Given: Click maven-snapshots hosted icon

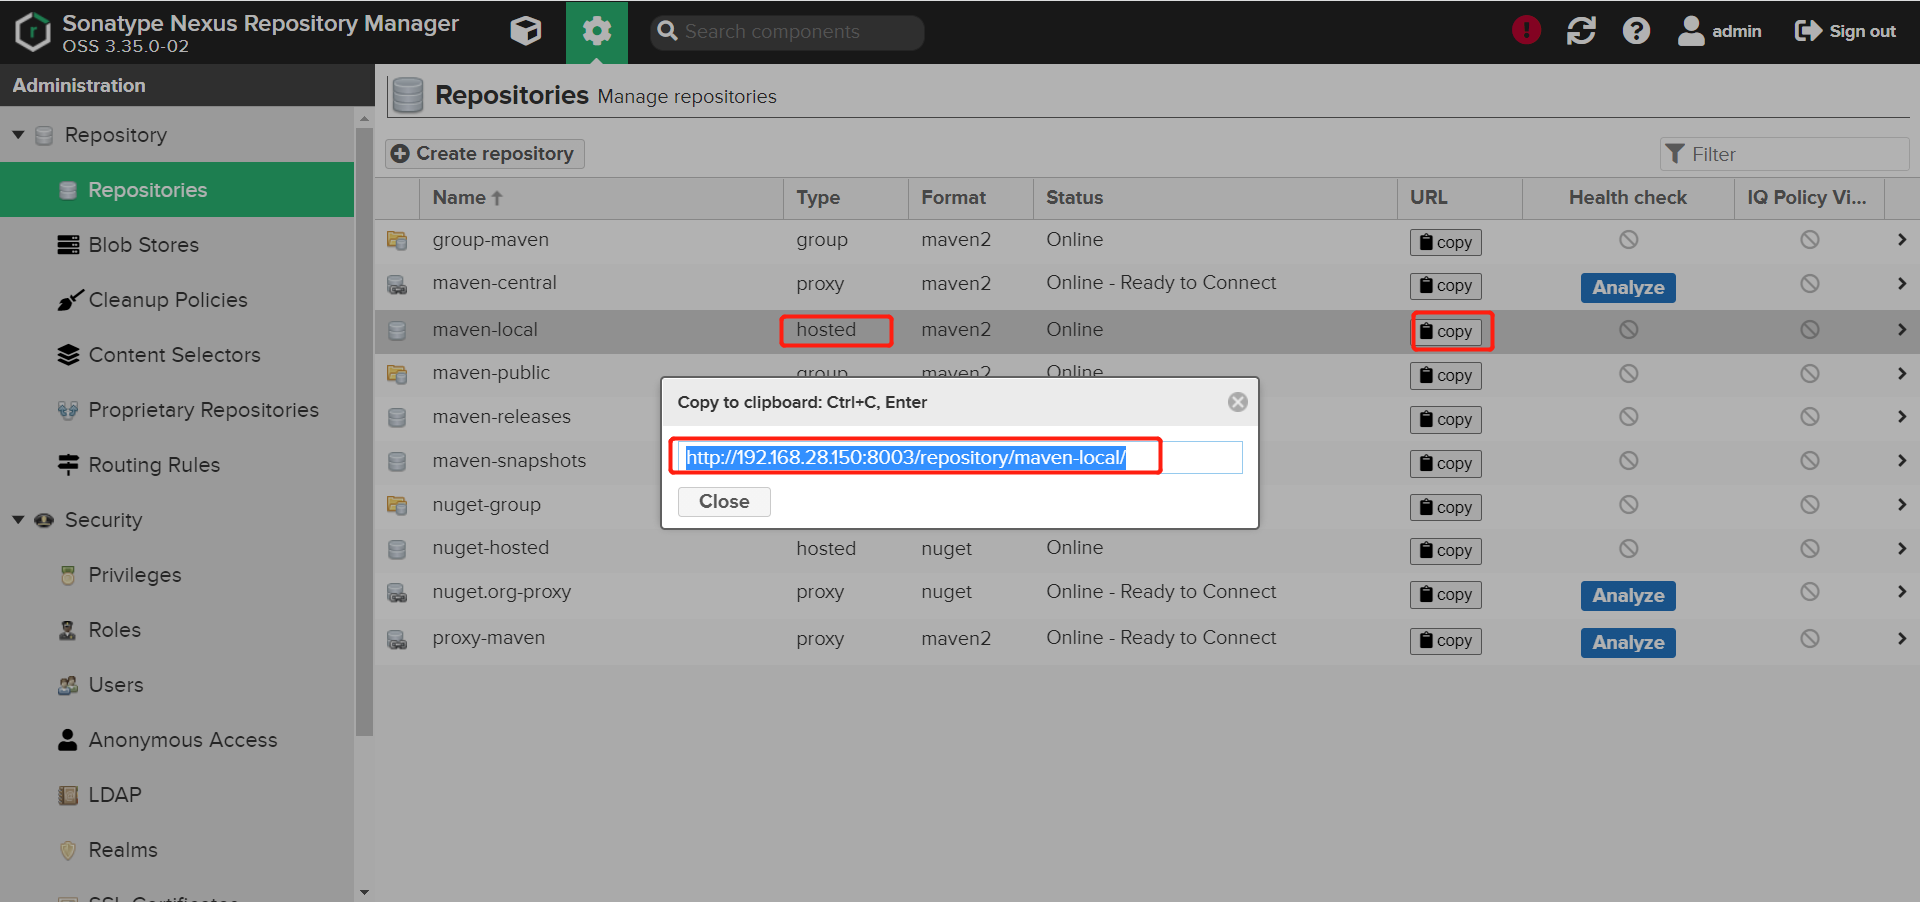Looking at the screenshot, I should 397,462.
